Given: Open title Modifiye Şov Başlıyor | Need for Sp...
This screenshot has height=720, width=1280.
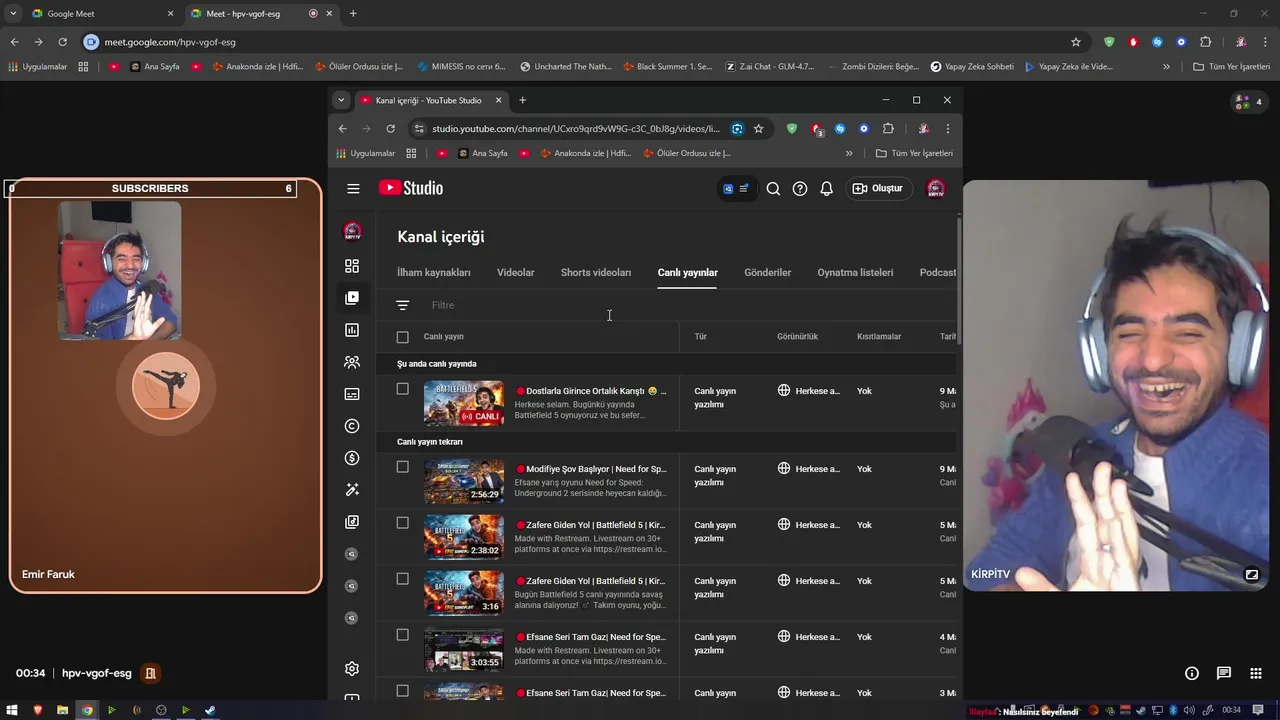Looking at the screenshot, I should coord(591,469).
